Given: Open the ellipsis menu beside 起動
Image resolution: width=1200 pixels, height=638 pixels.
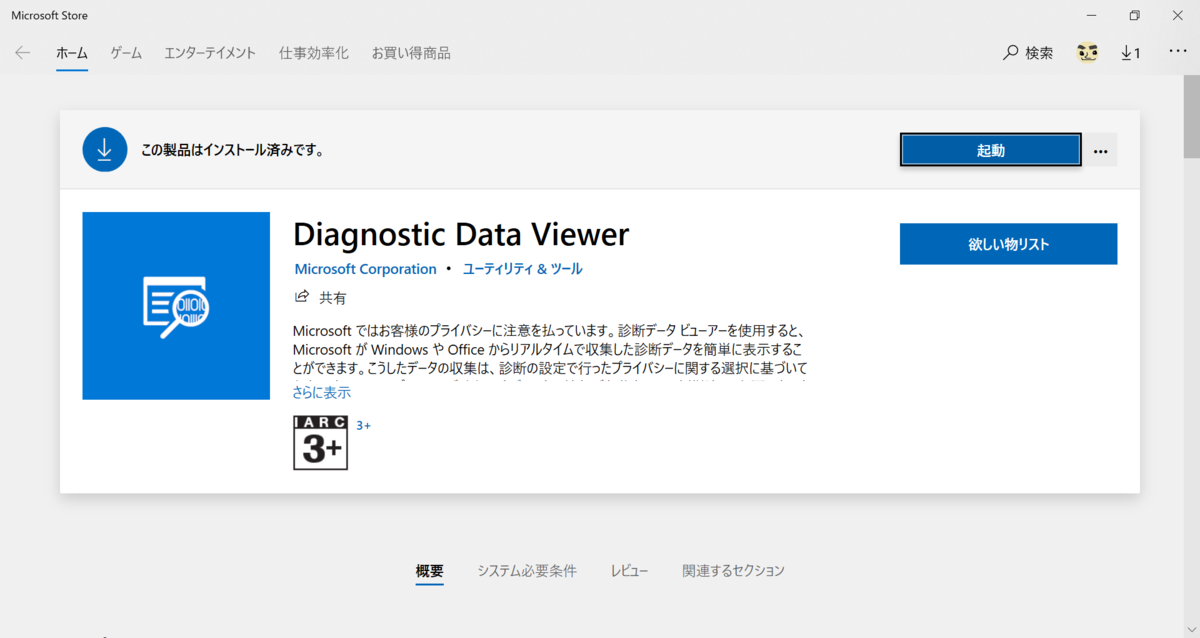Looking at the screenshot, I should [1101, 151].
